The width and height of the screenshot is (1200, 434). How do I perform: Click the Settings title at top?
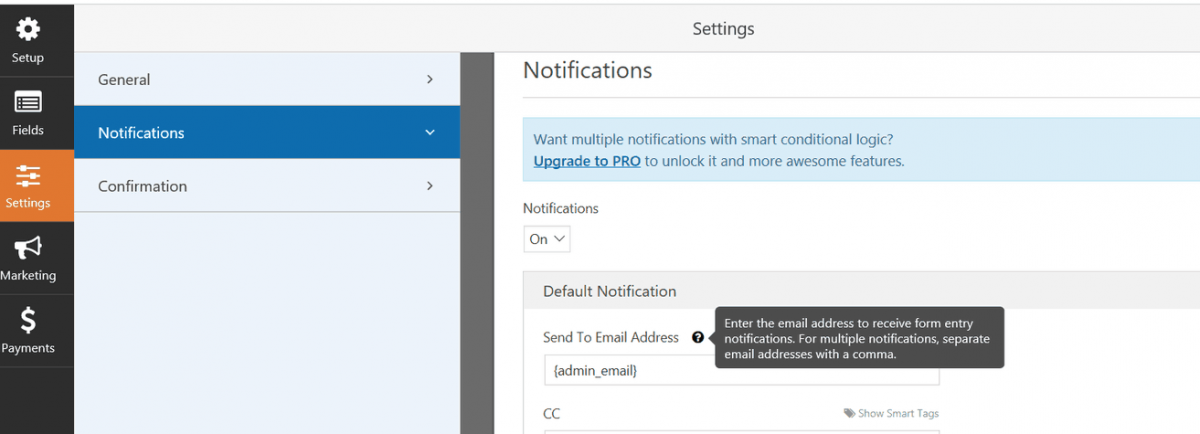723,29
